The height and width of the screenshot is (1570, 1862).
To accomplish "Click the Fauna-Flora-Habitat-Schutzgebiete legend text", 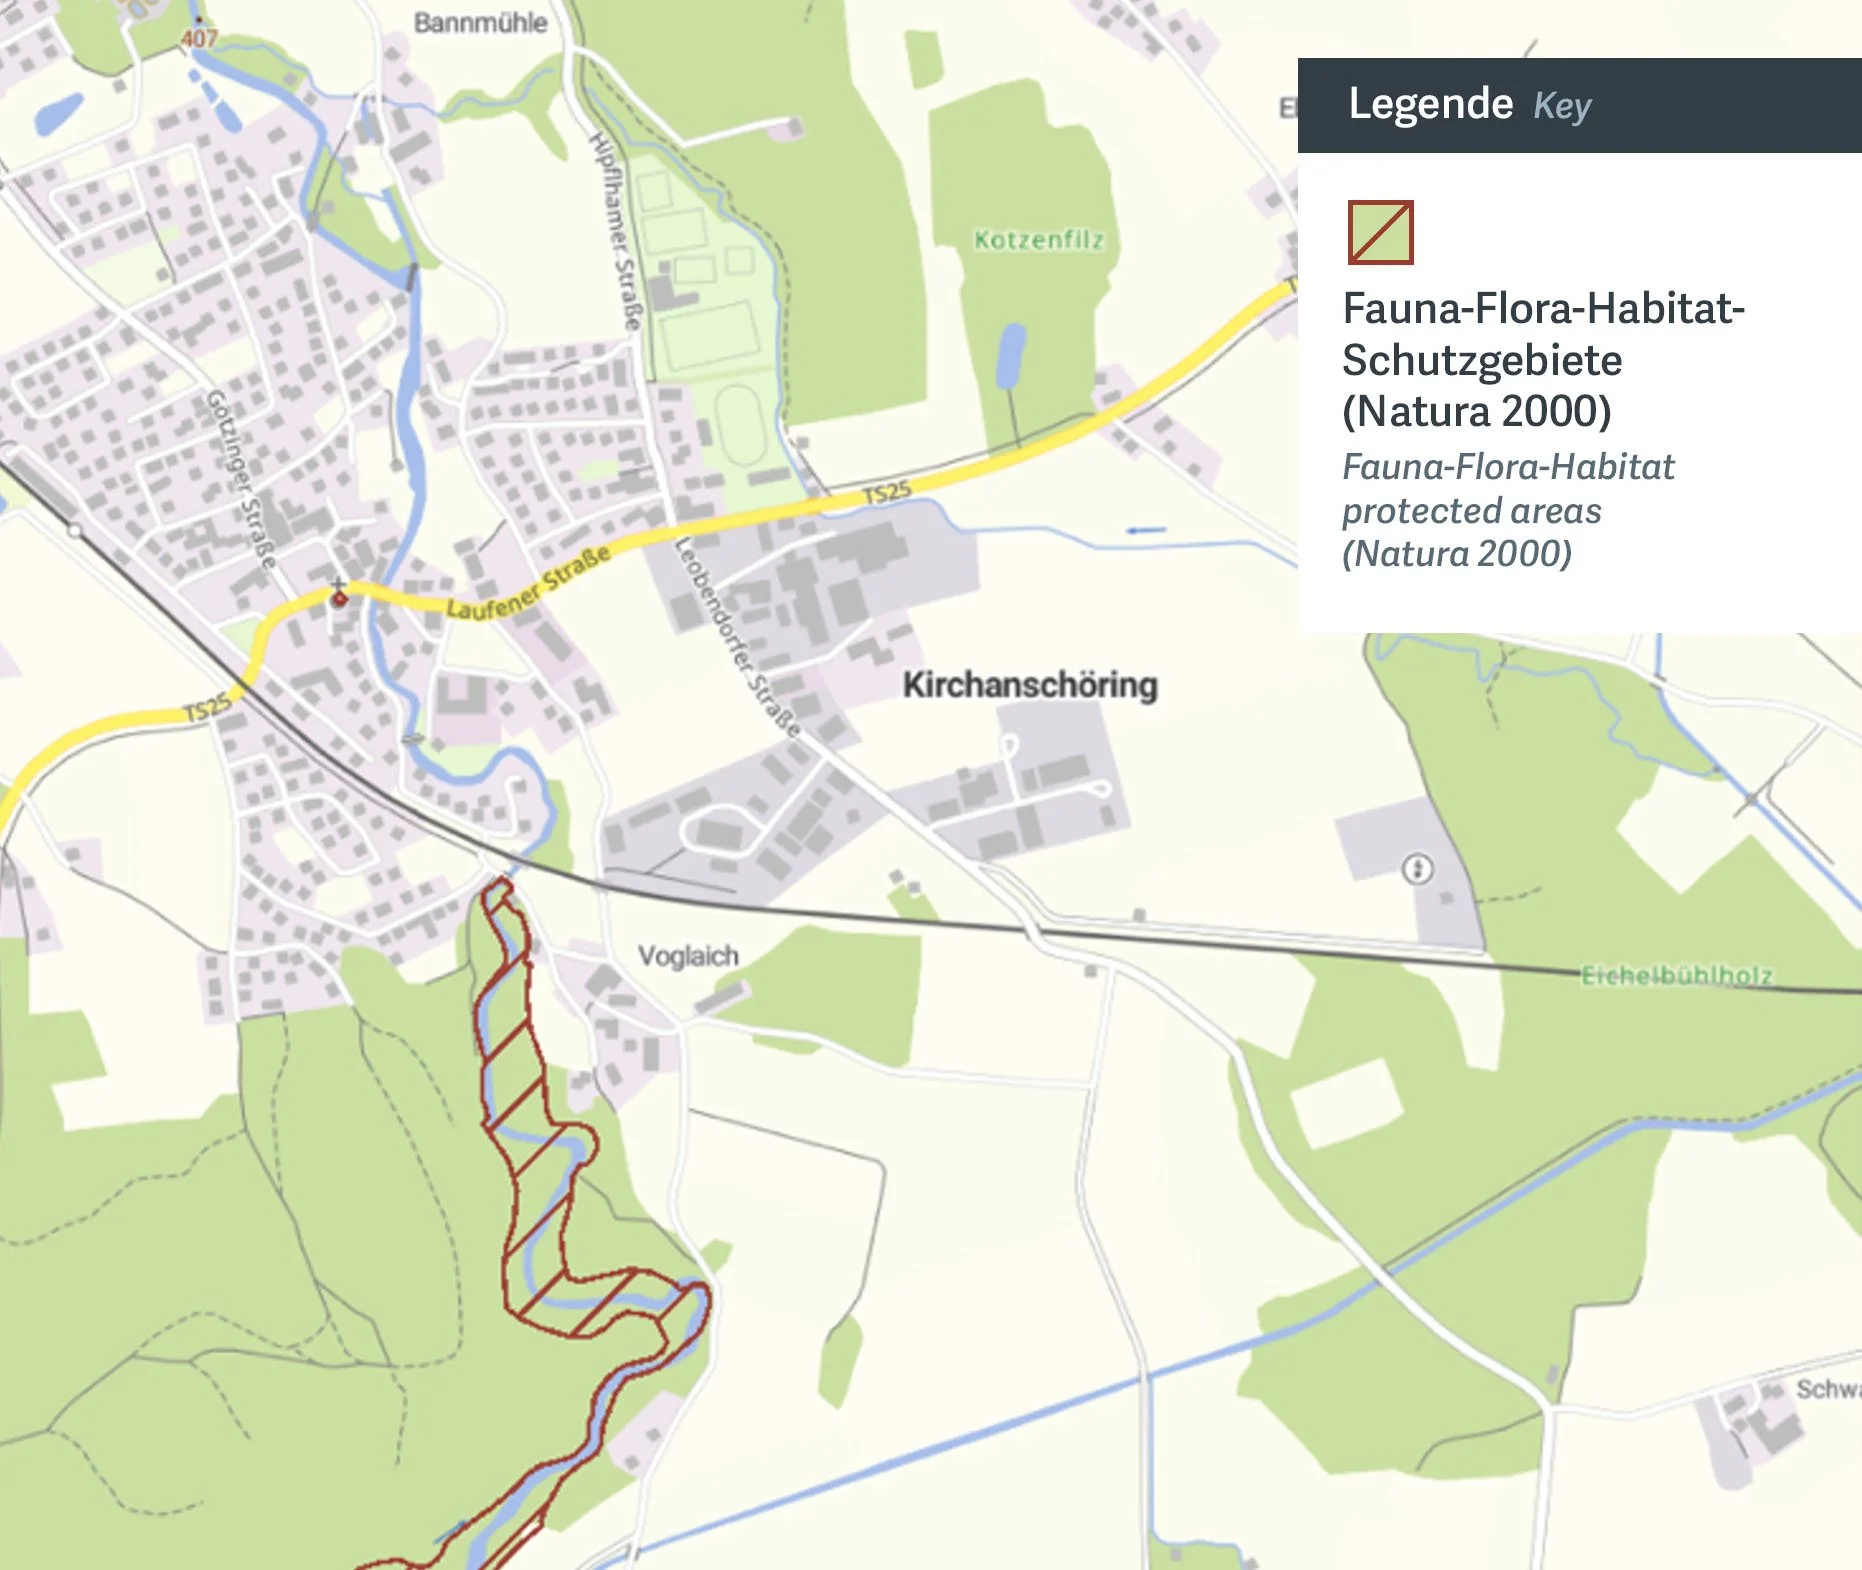I will [x=1544, y=360].
